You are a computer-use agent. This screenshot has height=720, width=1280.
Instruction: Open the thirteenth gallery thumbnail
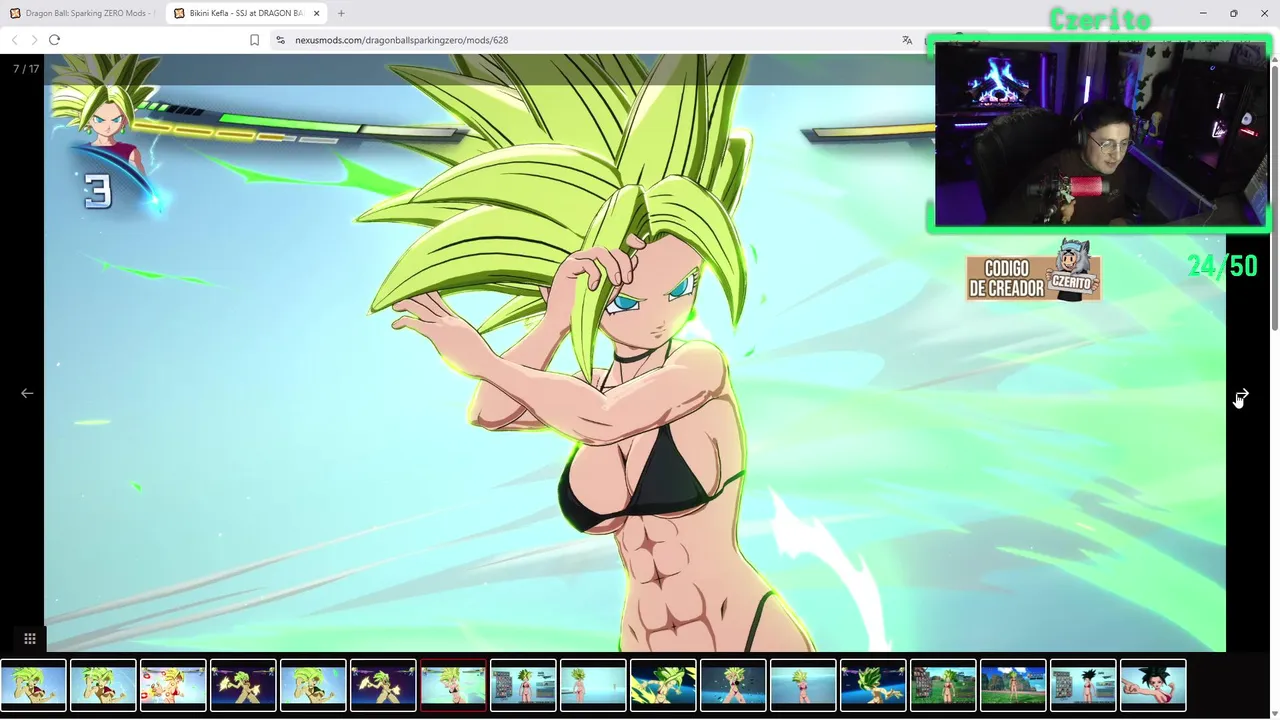tap(873, 685)
